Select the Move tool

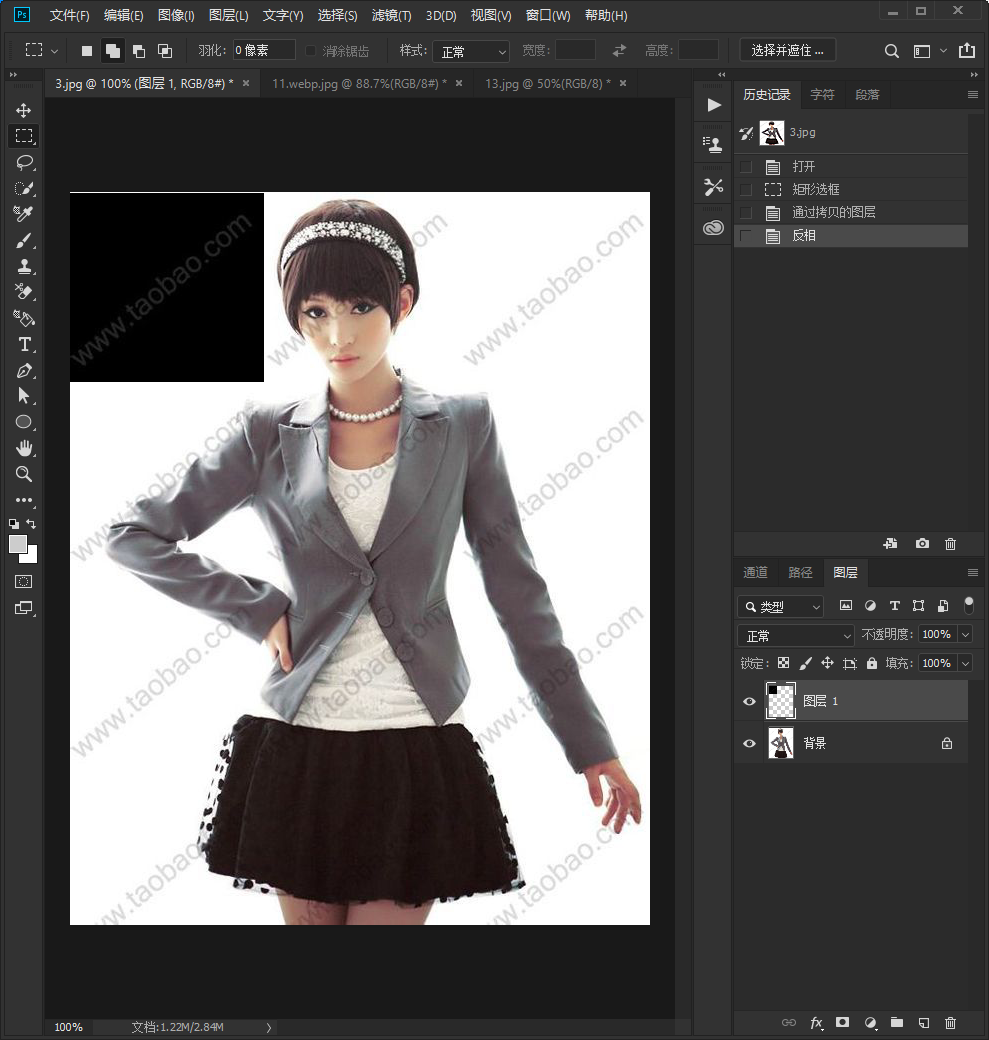[24, 110]
